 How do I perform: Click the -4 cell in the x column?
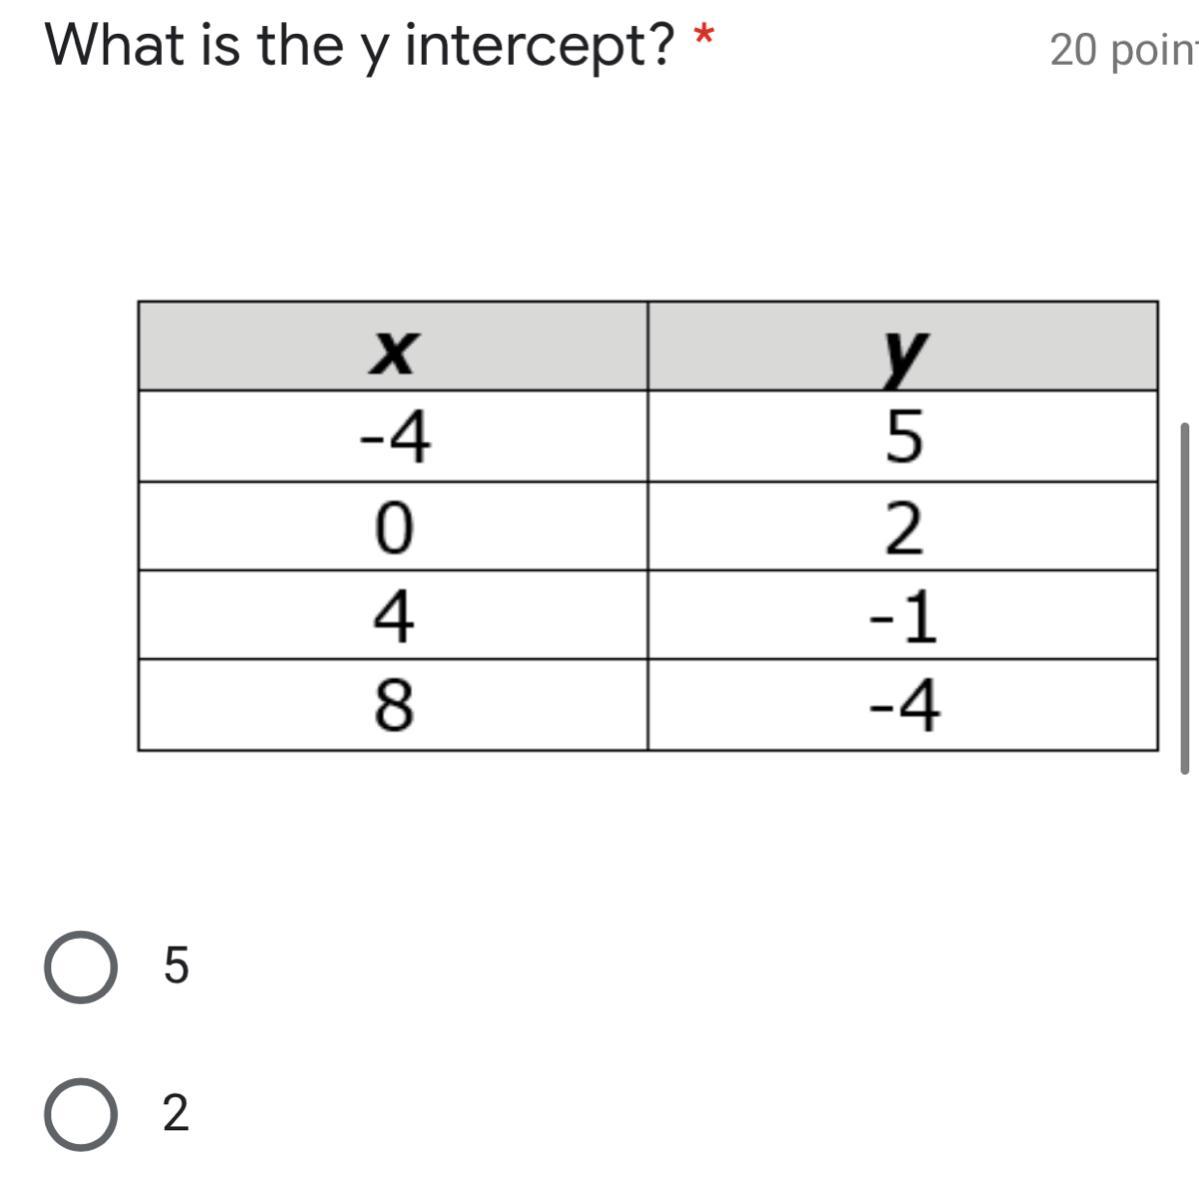pyautogui.click(x=393, y=436)
